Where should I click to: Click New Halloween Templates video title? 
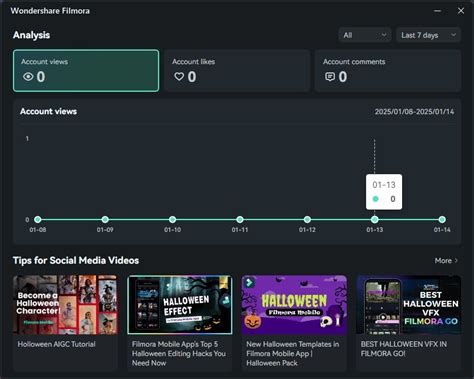tap(293, 354)
